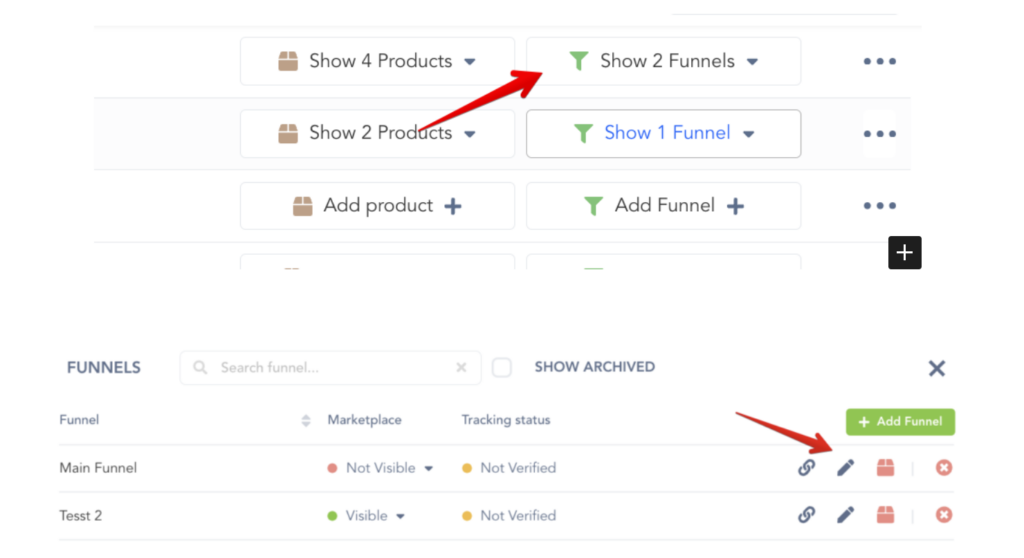Expand the Show 4 Products dropdown
Image resolution: width=1024 pixels, height=558 pixels.
377,61
